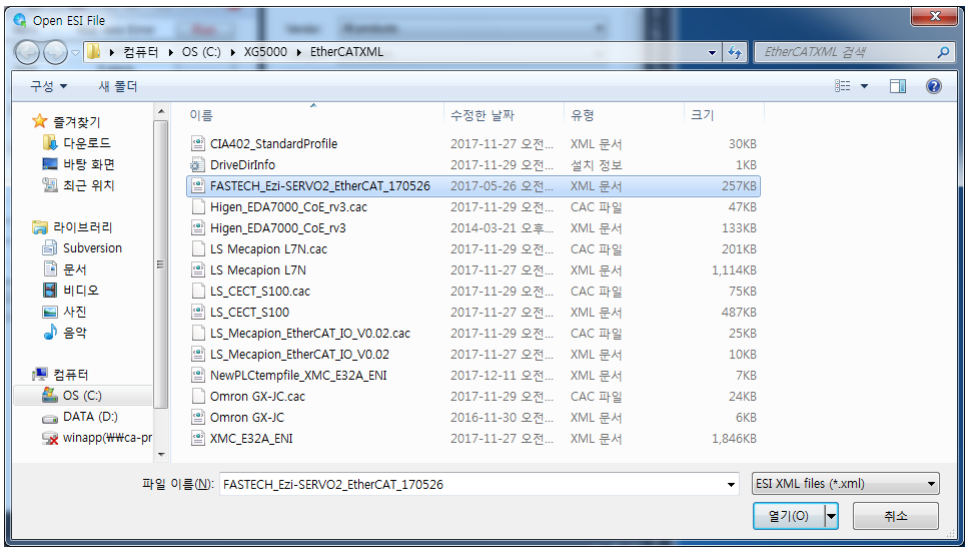972x554 pixels.
Task: Open help with the question mark icon
Action: 934,86
